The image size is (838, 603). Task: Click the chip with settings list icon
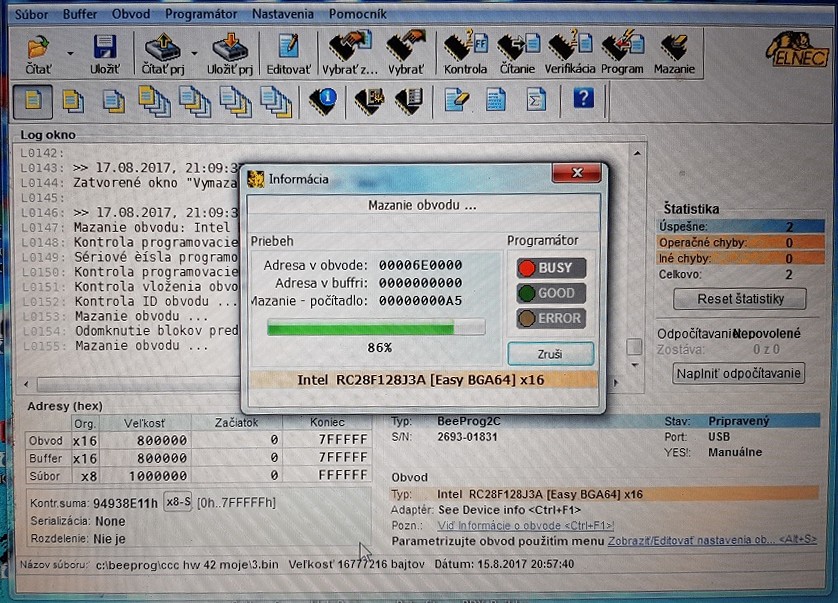click(x=409, y=100)
